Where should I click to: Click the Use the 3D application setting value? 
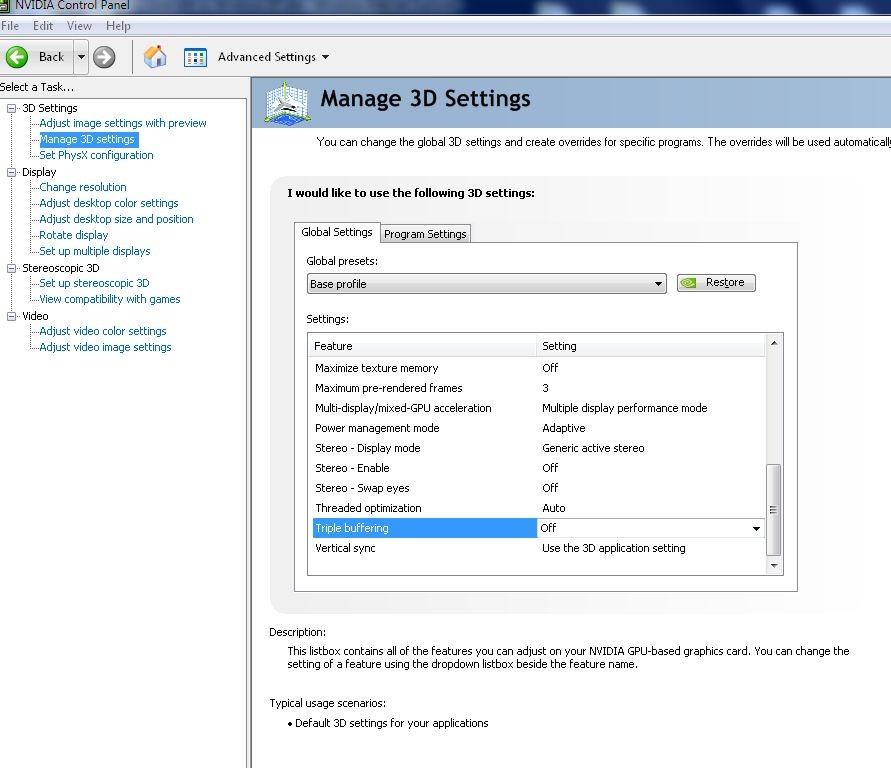pyautogui.click(x=614, y=548)
